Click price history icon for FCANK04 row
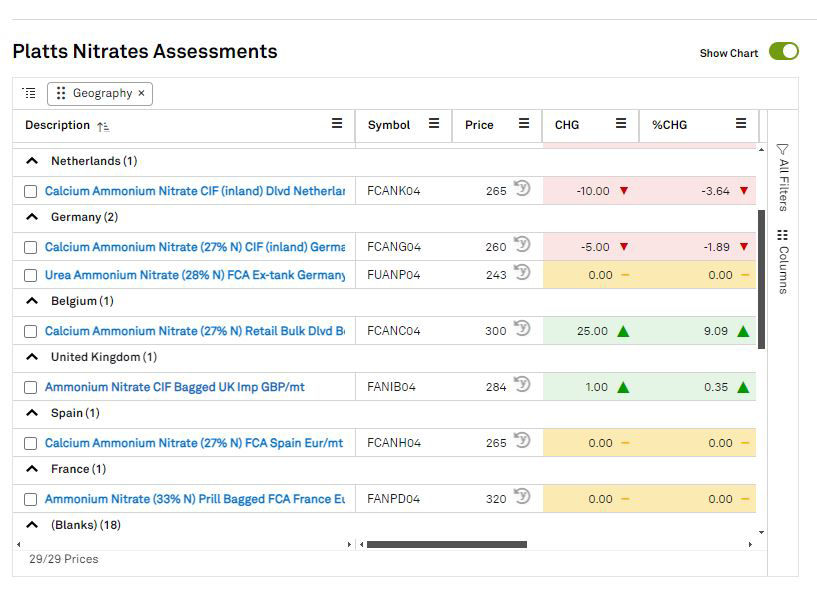Screen dimensions: 817x590 pyautogui.click(x=522, y=189)
